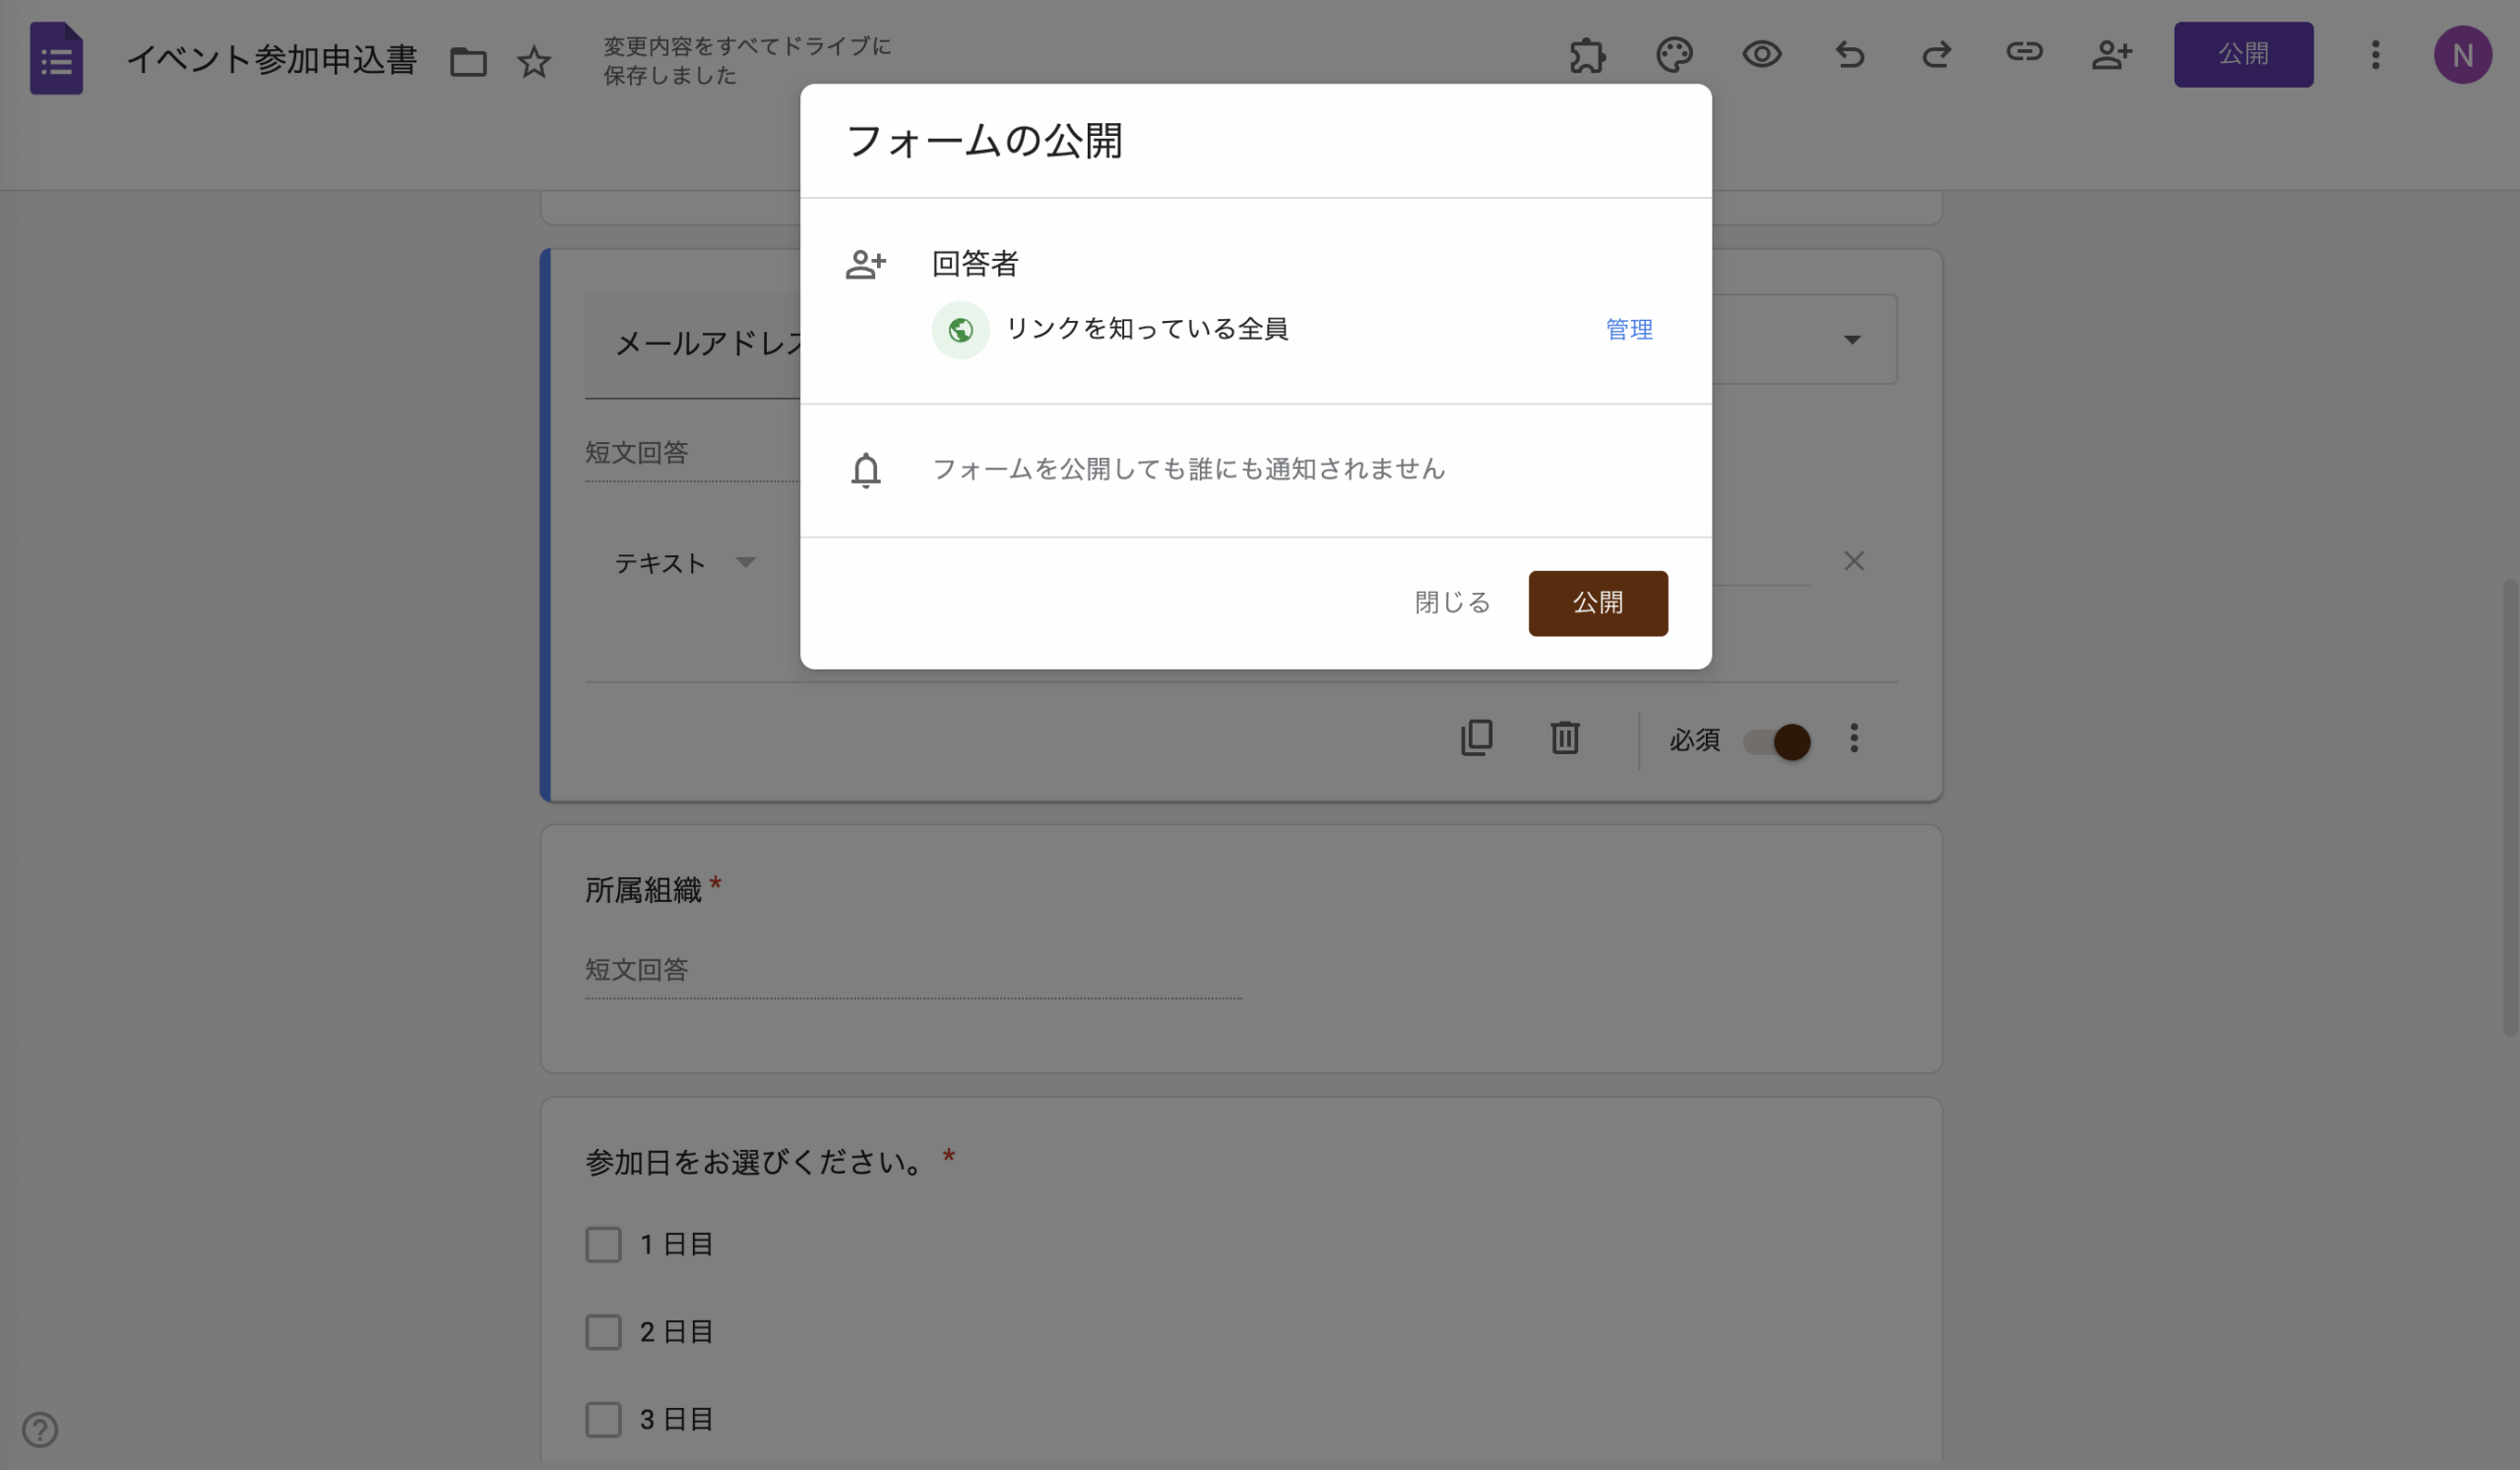Open the テキスト validation dropdown

pos(684,563)
